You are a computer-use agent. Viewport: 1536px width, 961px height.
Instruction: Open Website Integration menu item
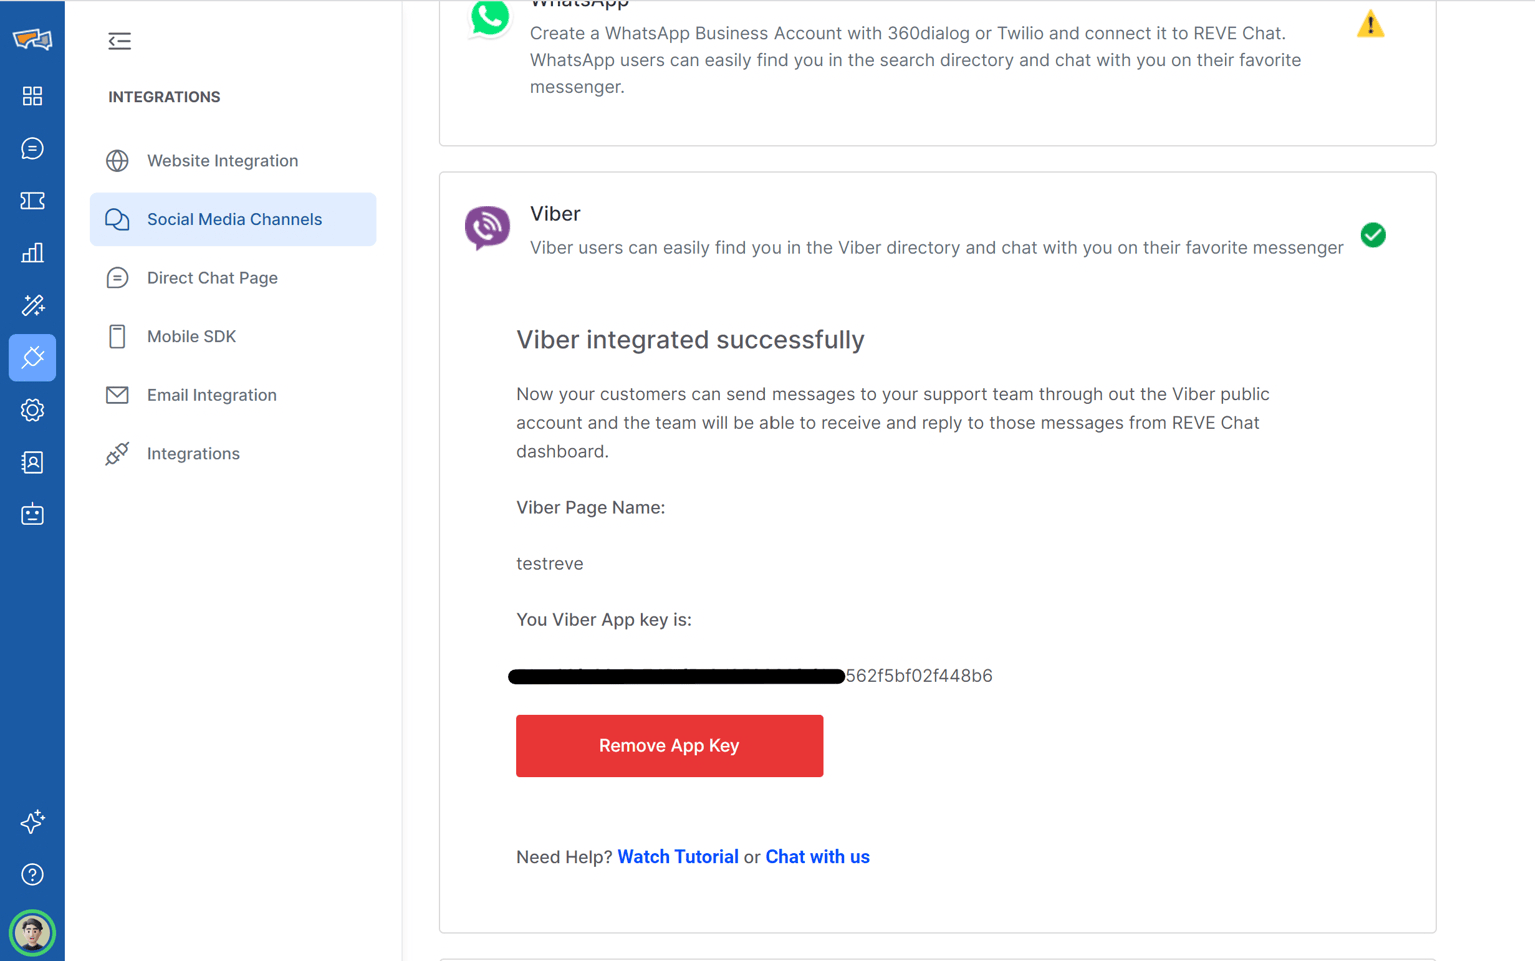233,161
